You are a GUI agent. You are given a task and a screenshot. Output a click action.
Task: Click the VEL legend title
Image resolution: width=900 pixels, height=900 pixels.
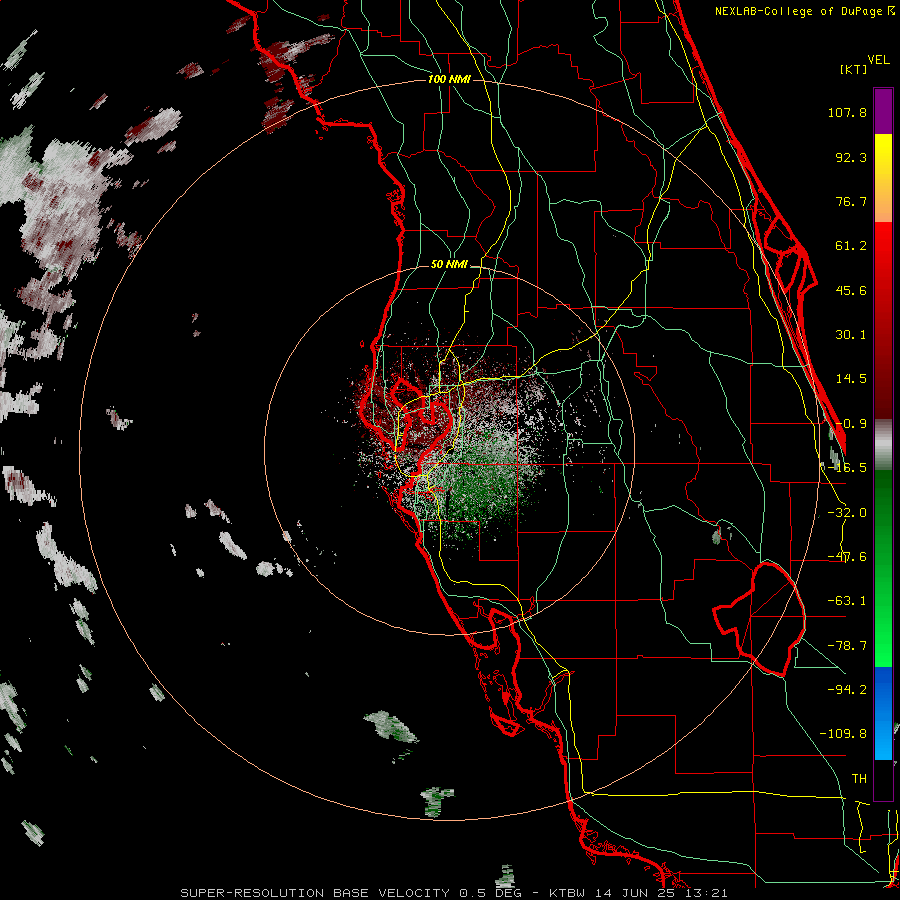click(x=878, y=60)
